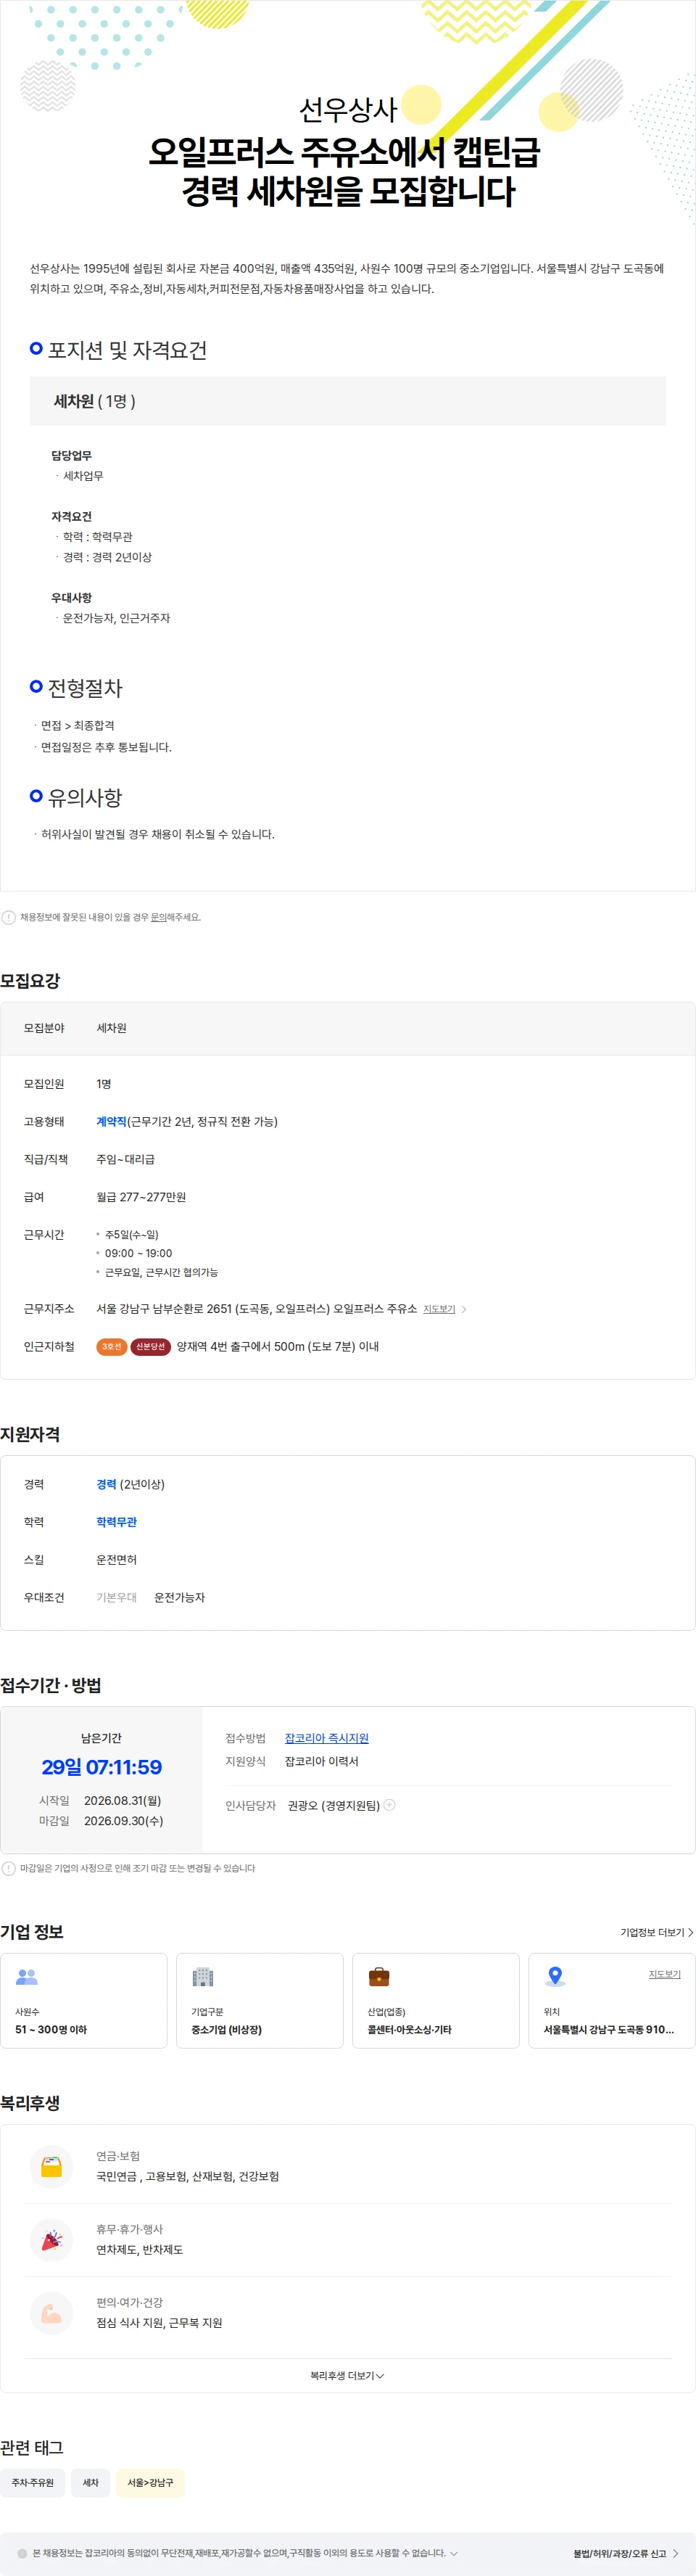
Task: Click the chevron after 근무지주소 지도보기
Action: (464, 1309)
